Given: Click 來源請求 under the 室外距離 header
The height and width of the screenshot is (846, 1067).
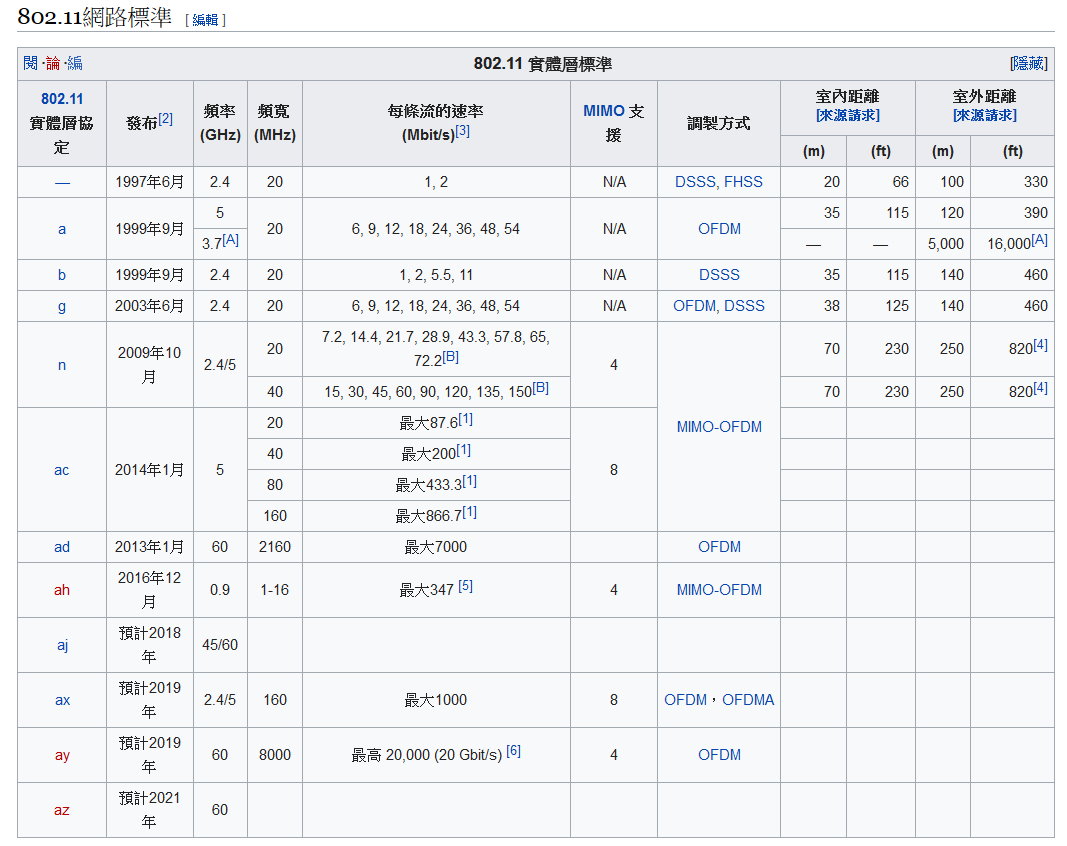Looking at the screenshot, I should click(984, 116).
